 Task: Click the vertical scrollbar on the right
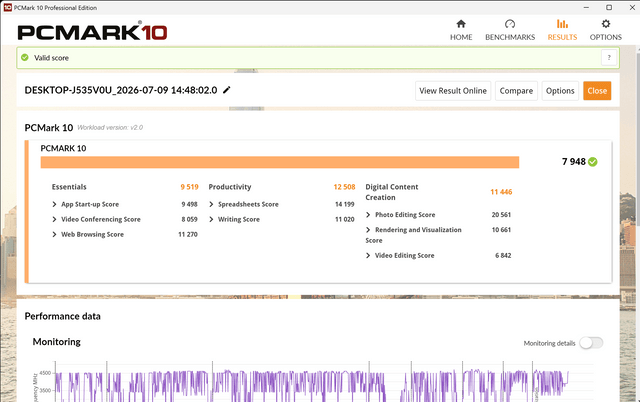point(638,139)
